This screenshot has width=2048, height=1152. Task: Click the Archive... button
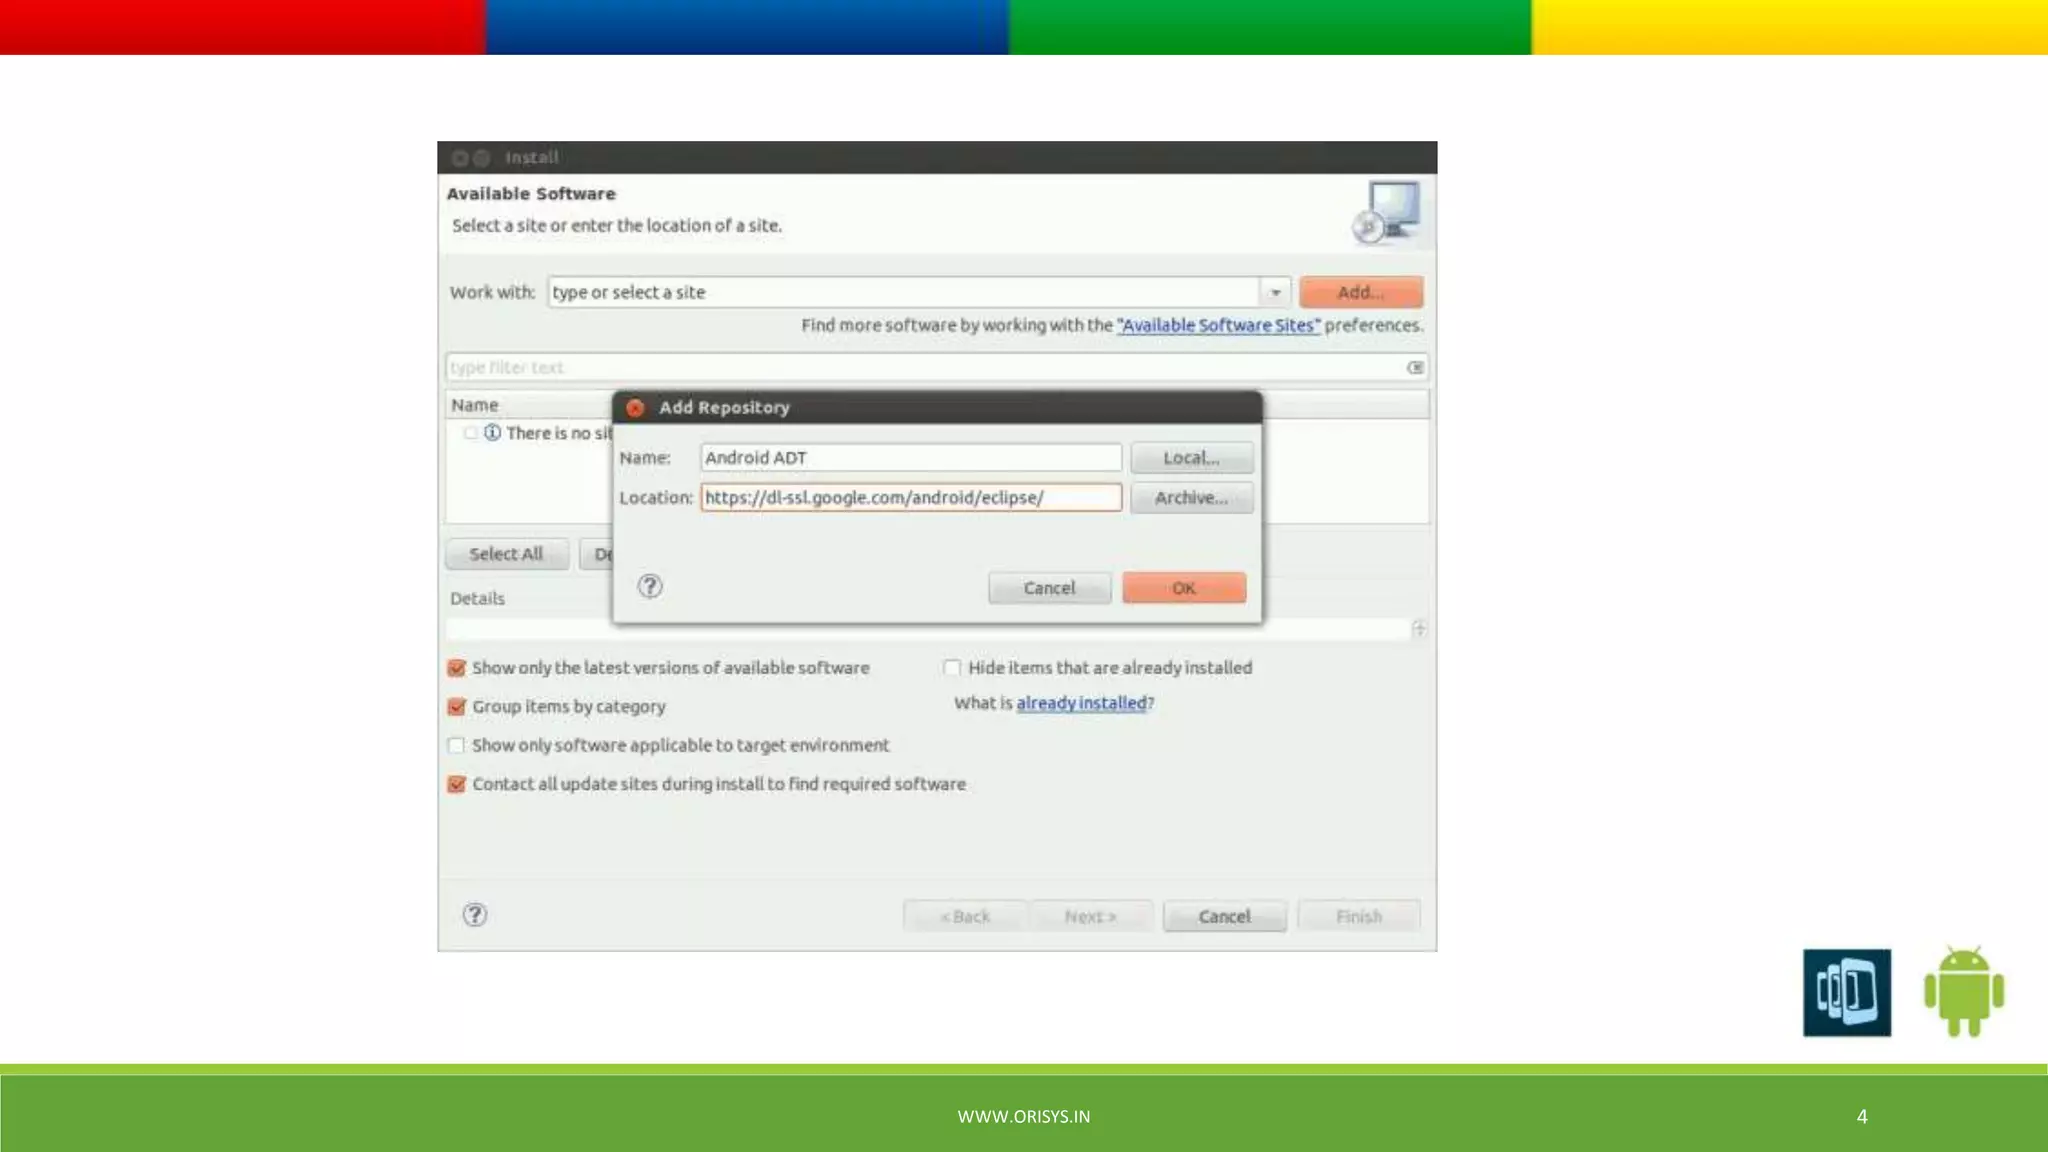point(1191,498)
